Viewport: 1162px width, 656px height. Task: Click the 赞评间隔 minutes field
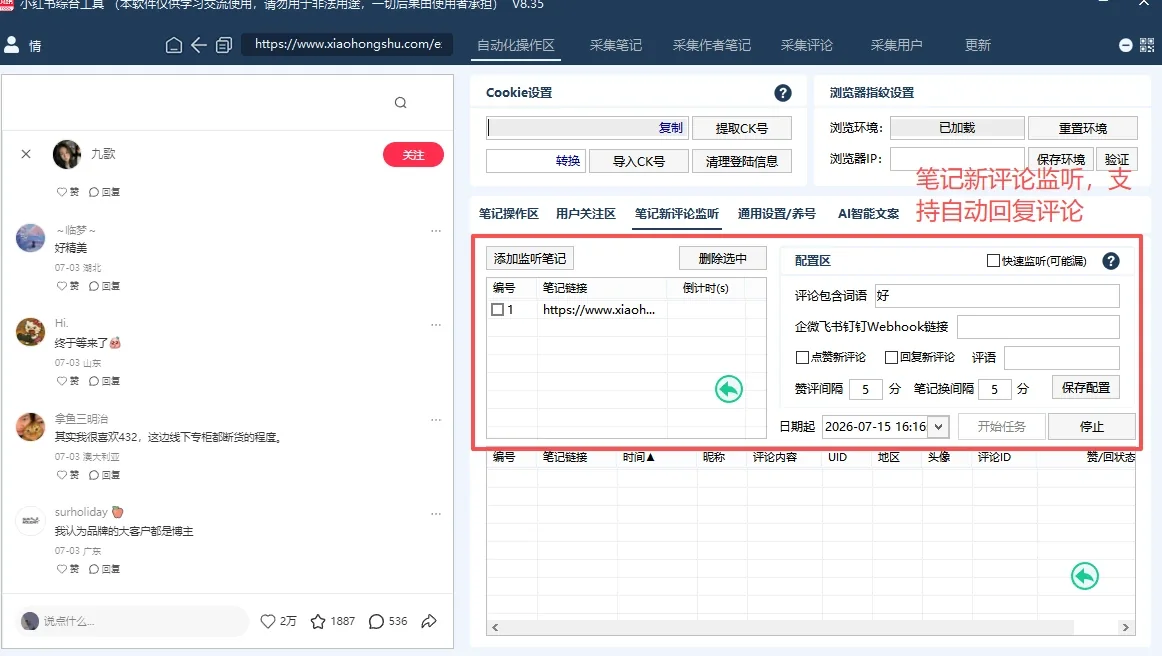(866, 389)
